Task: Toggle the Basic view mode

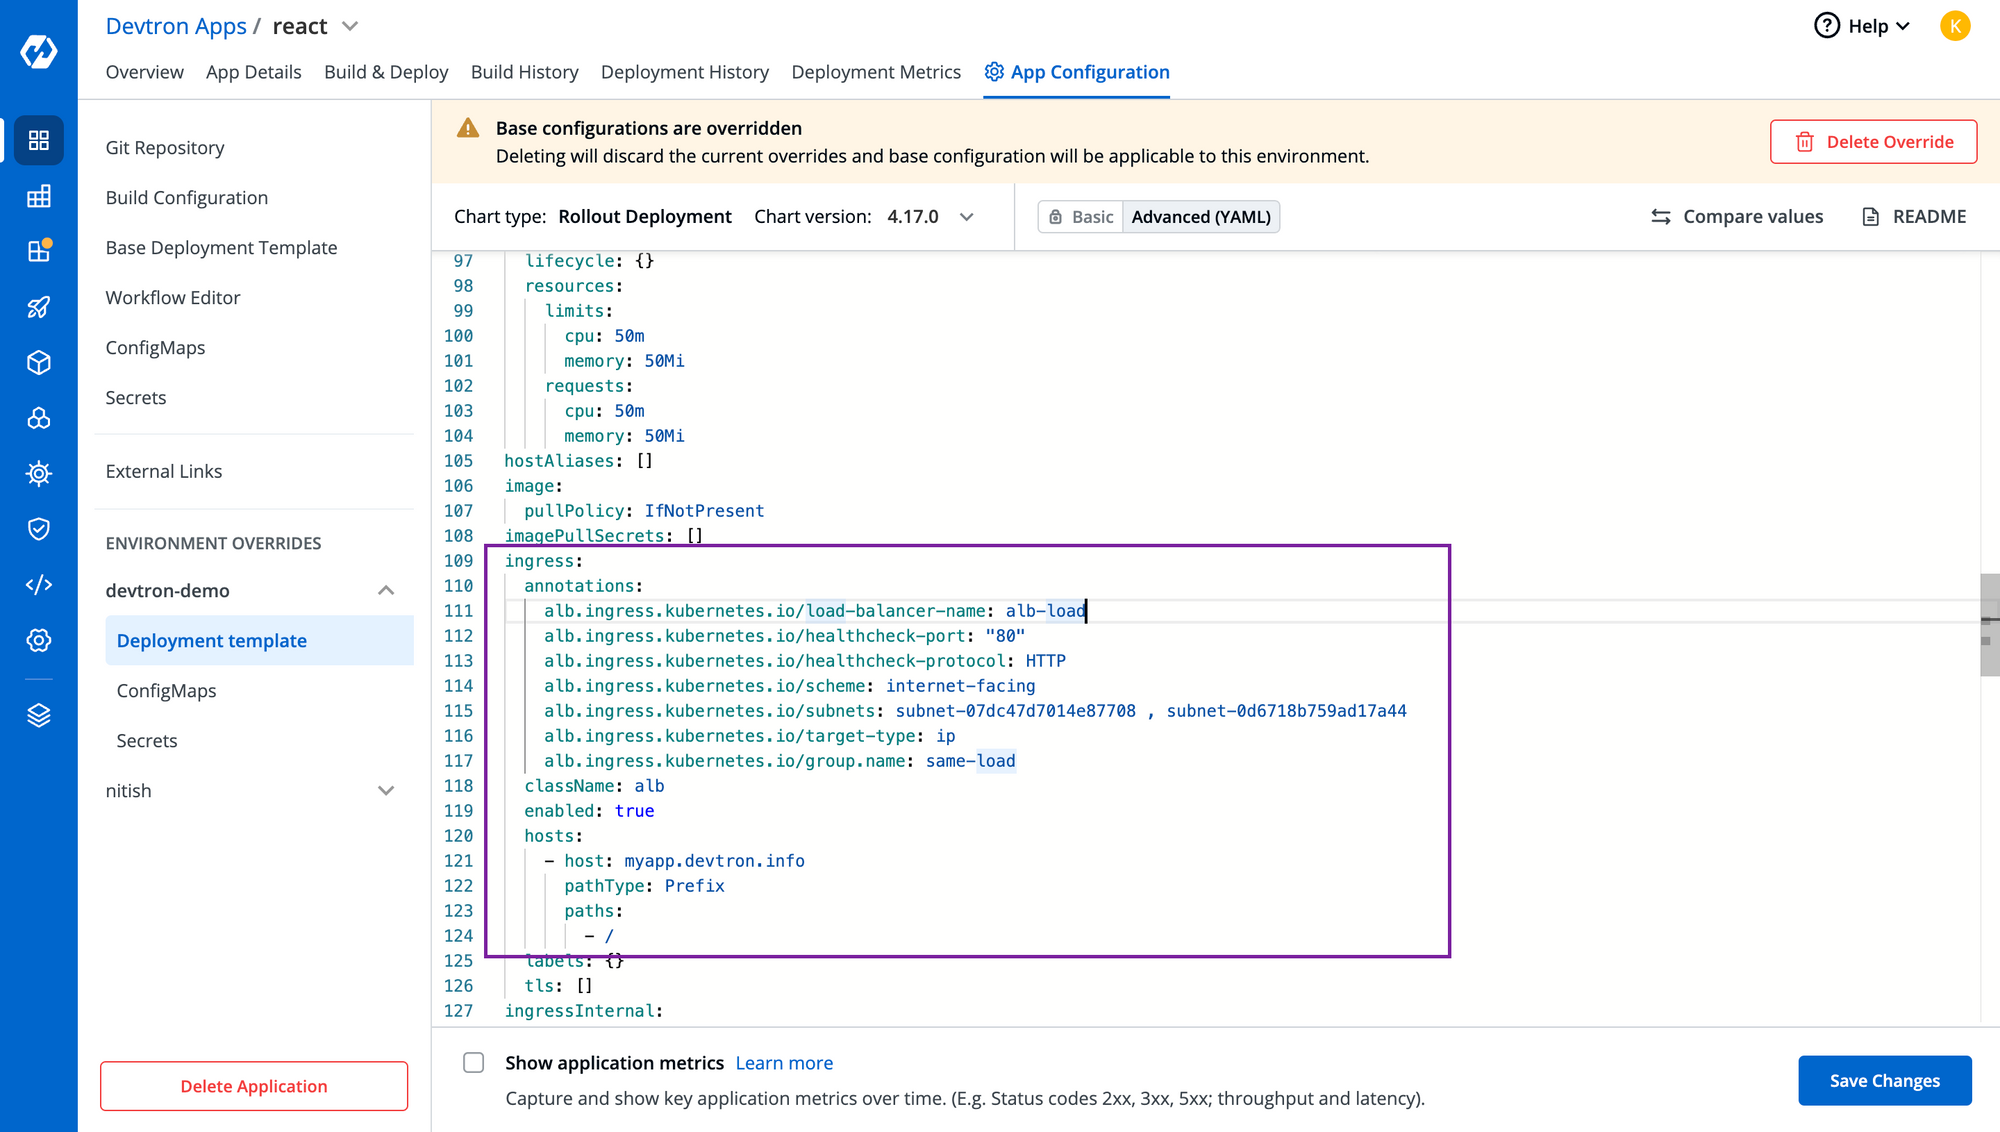Action: click(1081, 217)
